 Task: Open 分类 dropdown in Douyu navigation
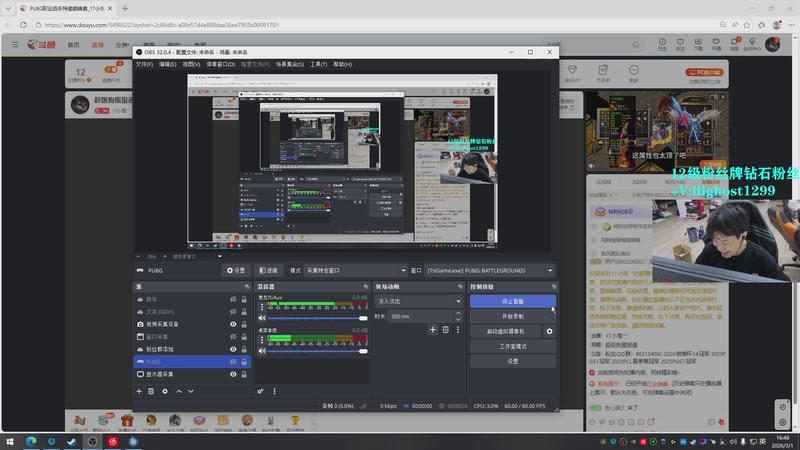click(x=122, y=45)
